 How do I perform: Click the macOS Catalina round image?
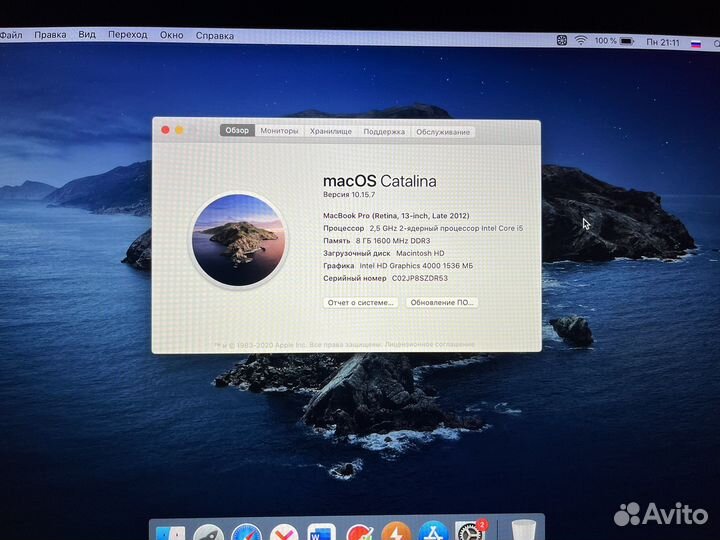pos(238,240)
